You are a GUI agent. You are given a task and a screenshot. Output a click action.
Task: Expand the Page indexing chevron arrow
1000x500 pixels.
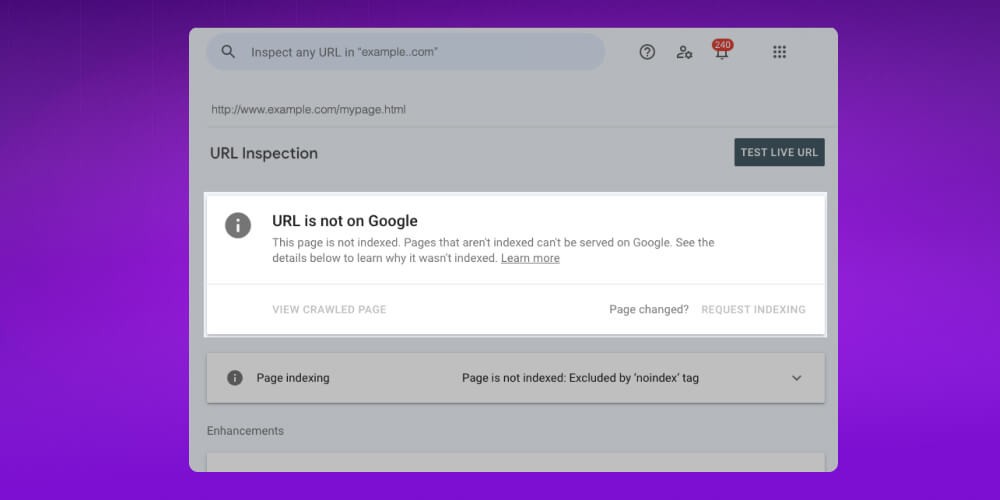point(797,378)
